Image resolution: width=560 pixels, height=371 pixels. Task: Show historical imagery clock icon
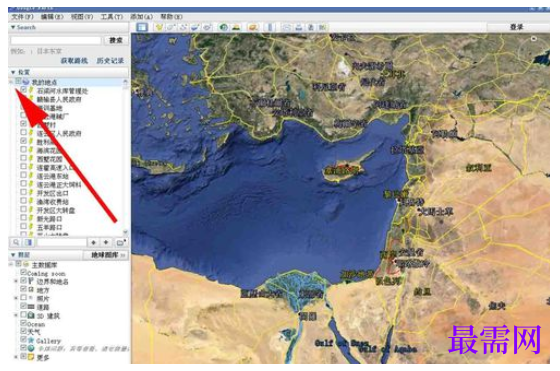click(x=224, y=27)
